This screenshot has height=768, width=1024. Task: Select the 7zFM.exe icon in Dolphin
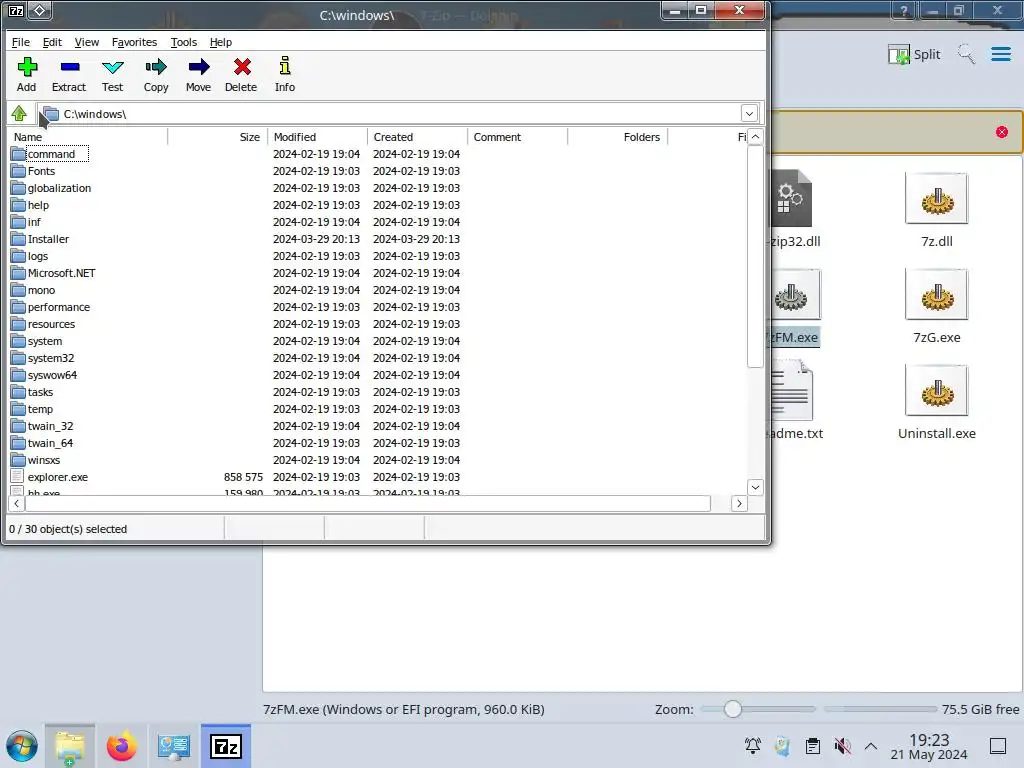(x=792, y=296)
